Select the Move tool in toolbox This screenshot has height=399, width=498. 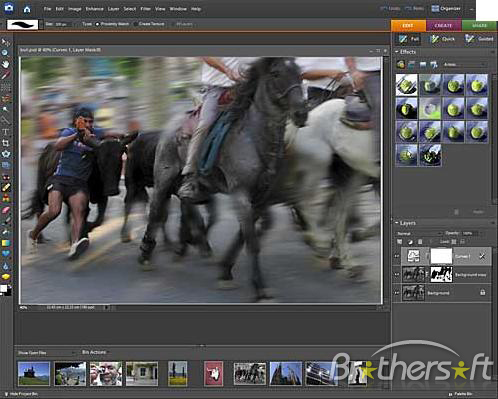coord(6,42)
